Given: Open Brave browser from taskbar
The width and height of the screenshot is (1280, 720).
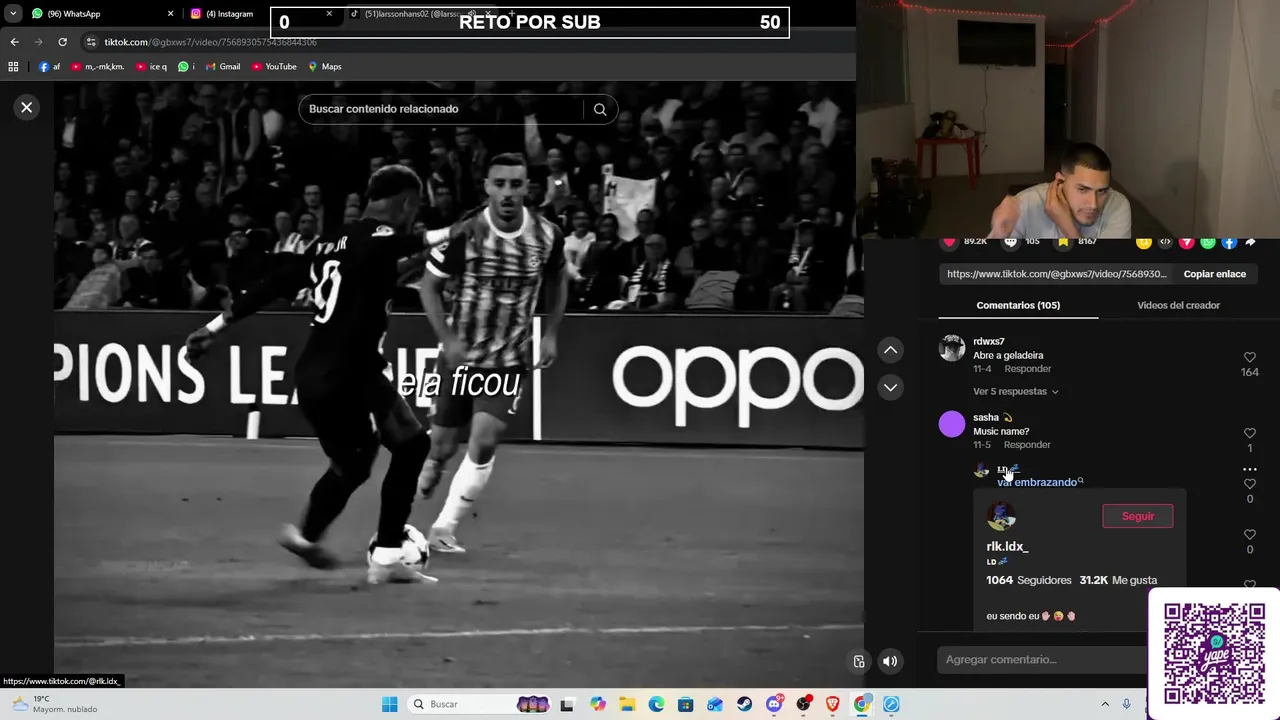Looking at the screenshot, I should 832,704.
